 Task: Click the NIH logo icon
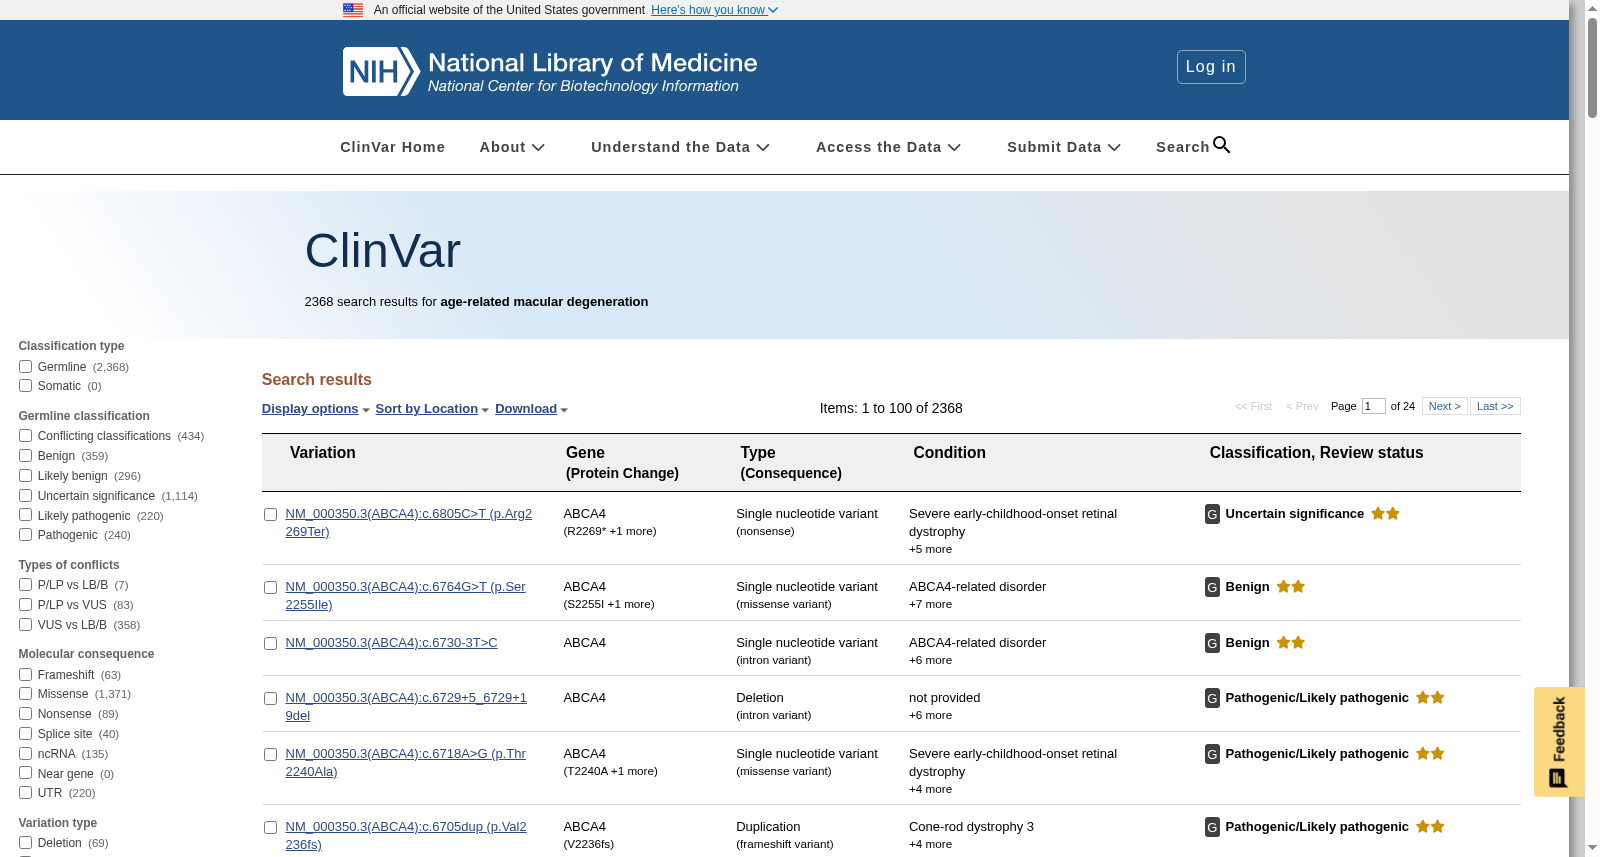381,71
